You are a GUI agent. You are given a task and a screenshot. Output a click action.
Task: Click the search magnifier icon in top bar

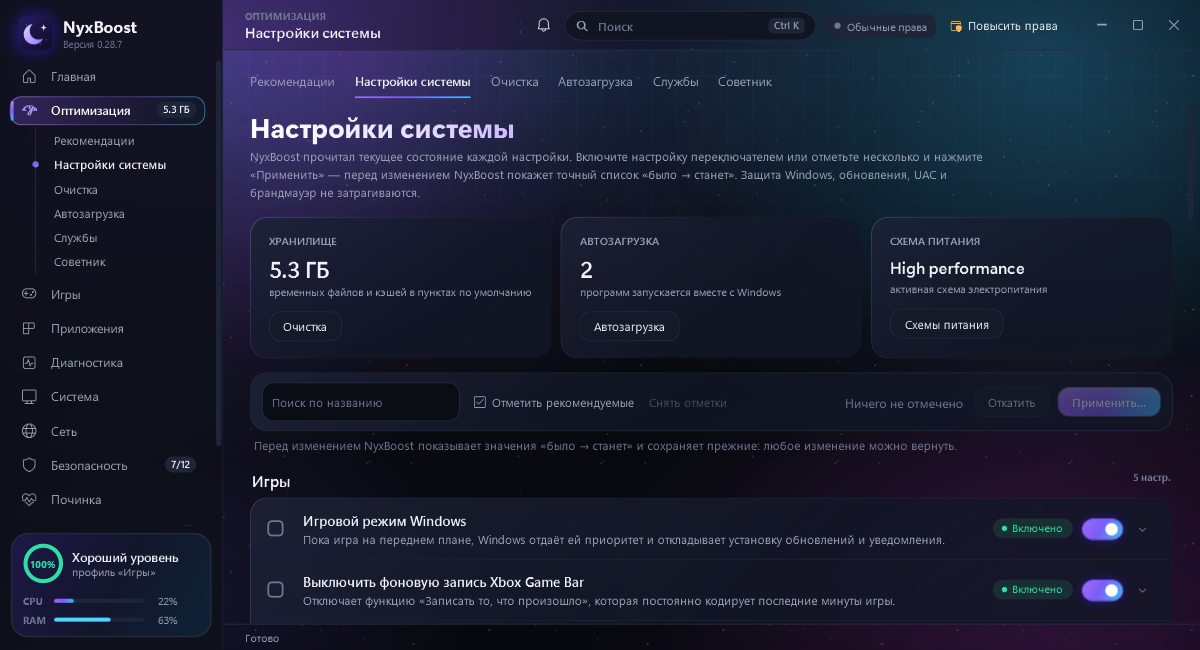pos(582,26)
